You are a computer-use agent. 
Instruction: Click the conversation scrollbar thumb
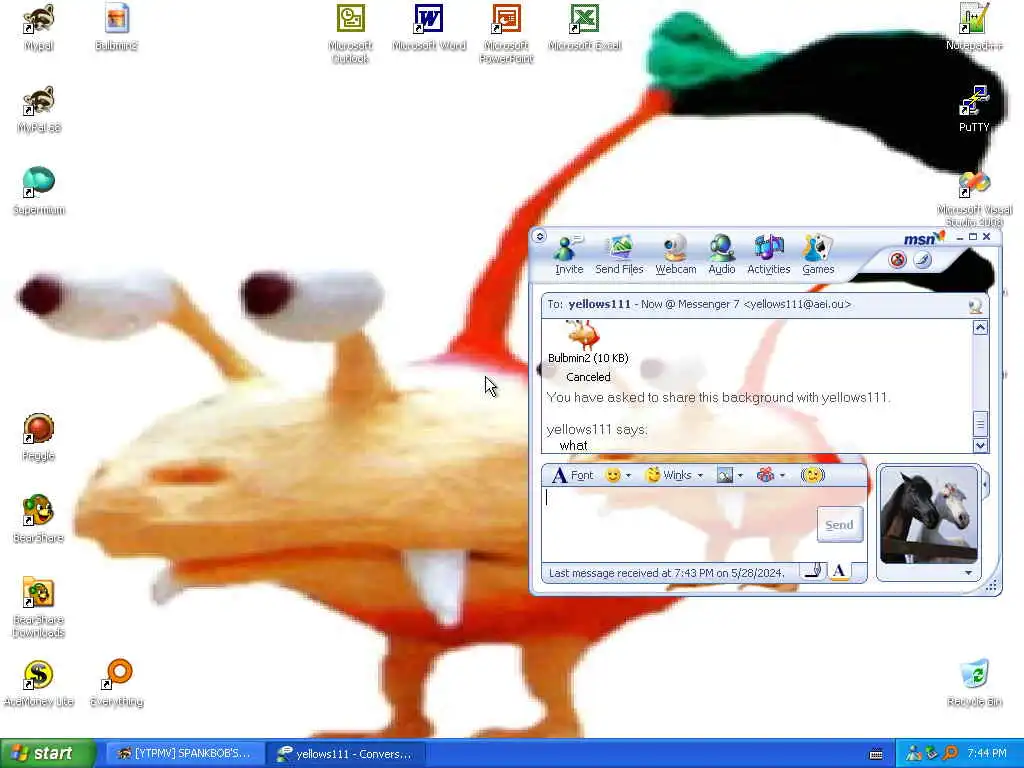pos(980,424)
